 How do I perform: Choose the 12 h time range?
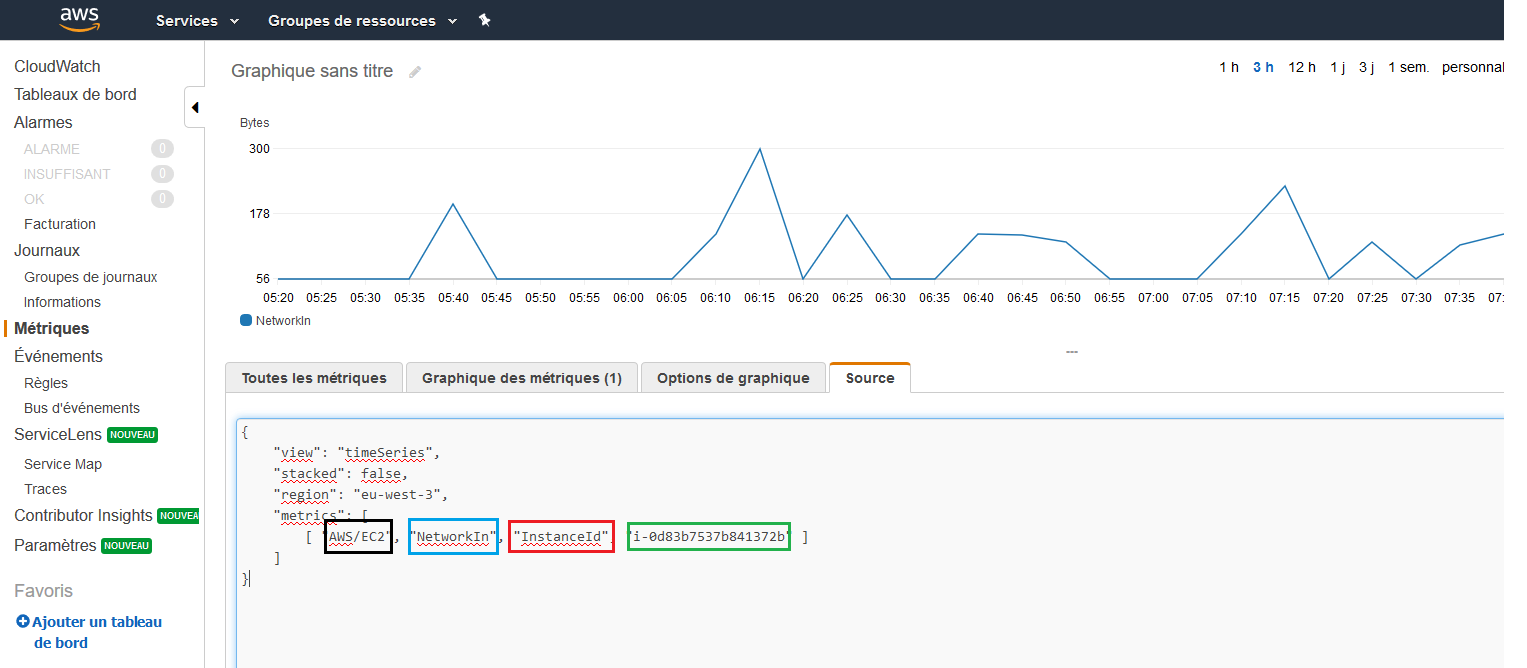click(1302, 67)
